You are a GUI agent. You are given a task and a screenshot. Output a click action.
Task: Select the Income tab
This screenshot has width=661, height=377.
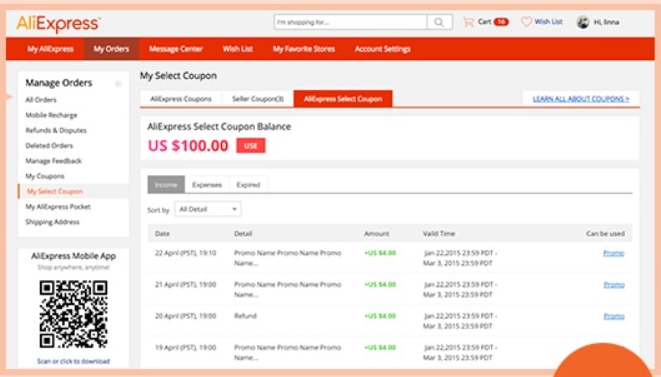[x=166, y=185]
